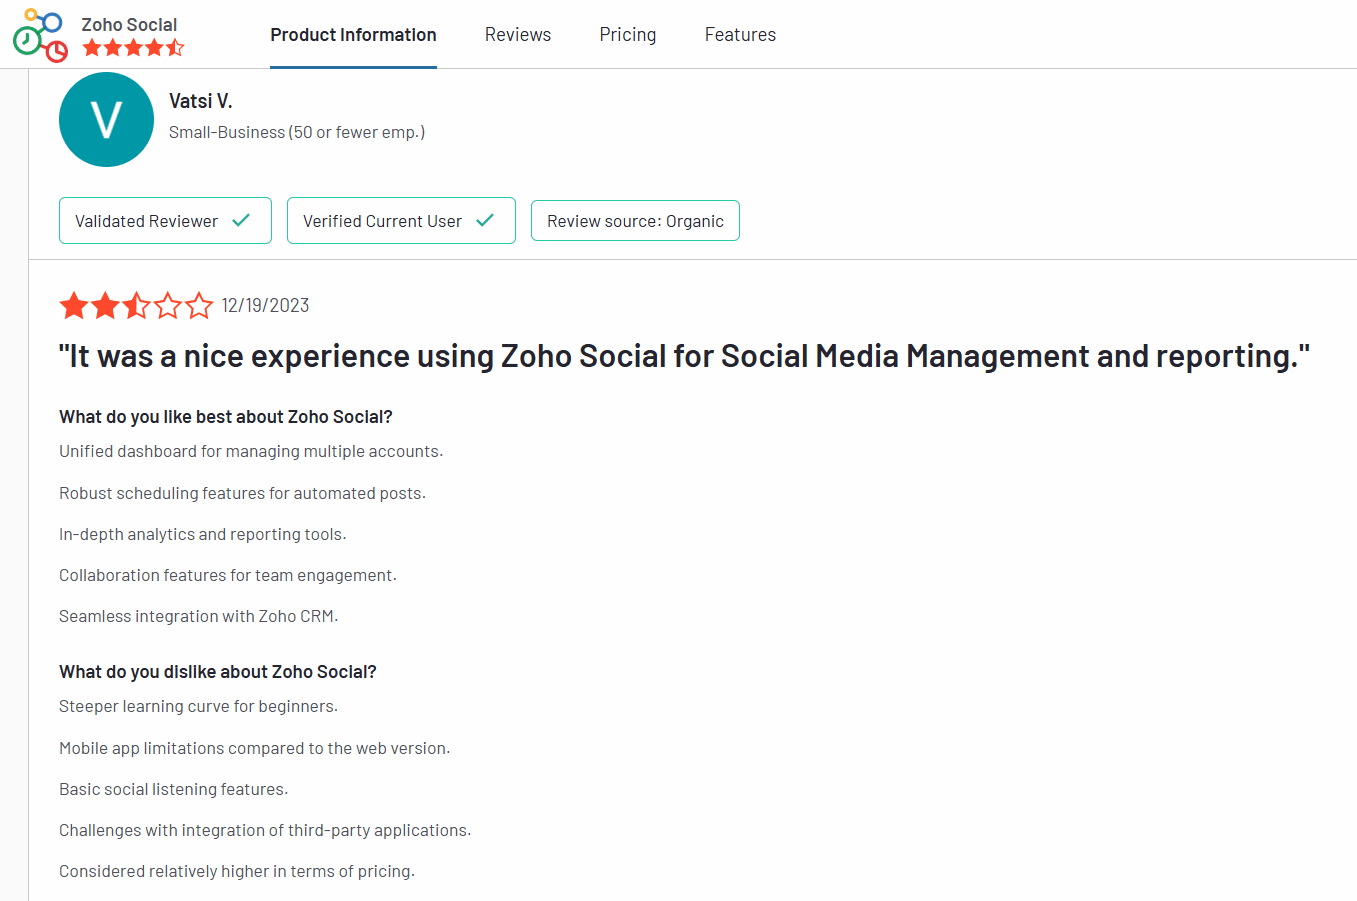This screenshot has width=1357, height=901.
Task: Click the reviewer name Vatsi V.
Action: (x=200, y=100)
